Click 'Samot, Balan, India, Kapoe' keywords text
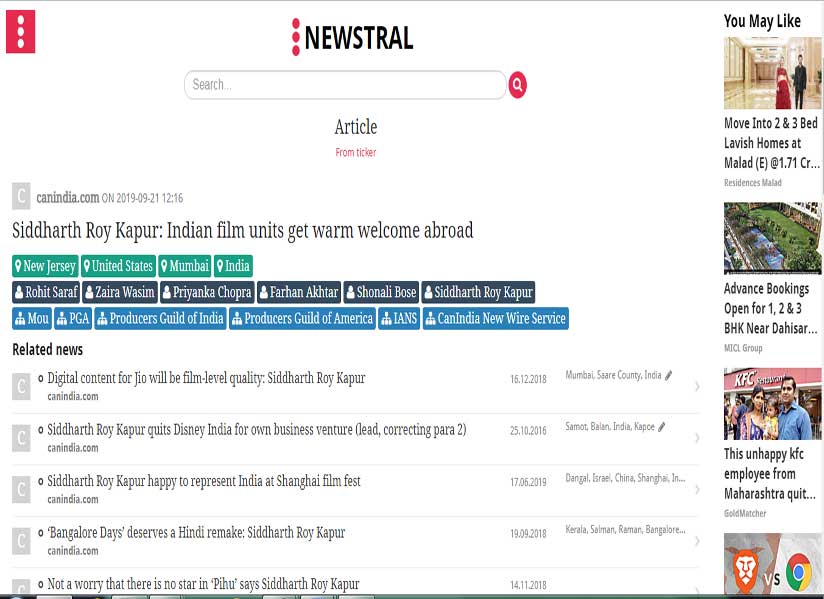 click(610, 427)
